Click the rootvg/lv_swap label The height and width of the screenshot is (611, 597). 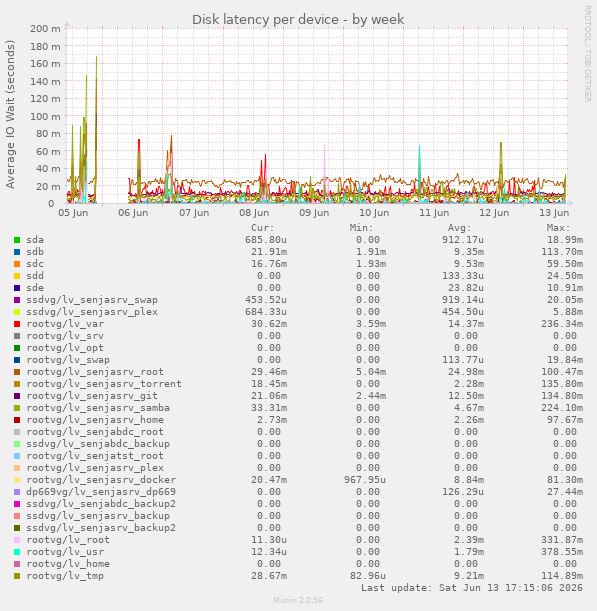point(68,360)
